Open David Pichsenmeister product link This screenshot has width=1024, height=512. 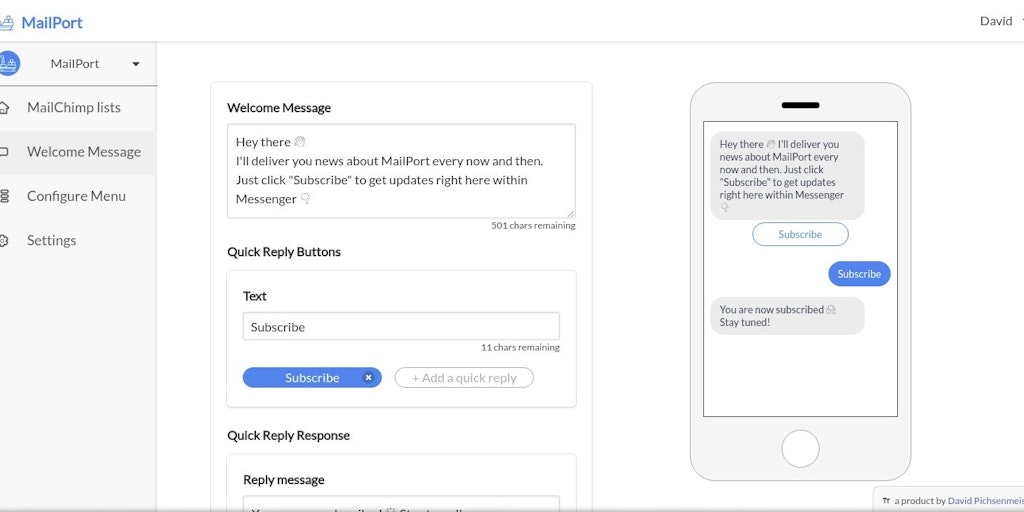coord(985,501)
